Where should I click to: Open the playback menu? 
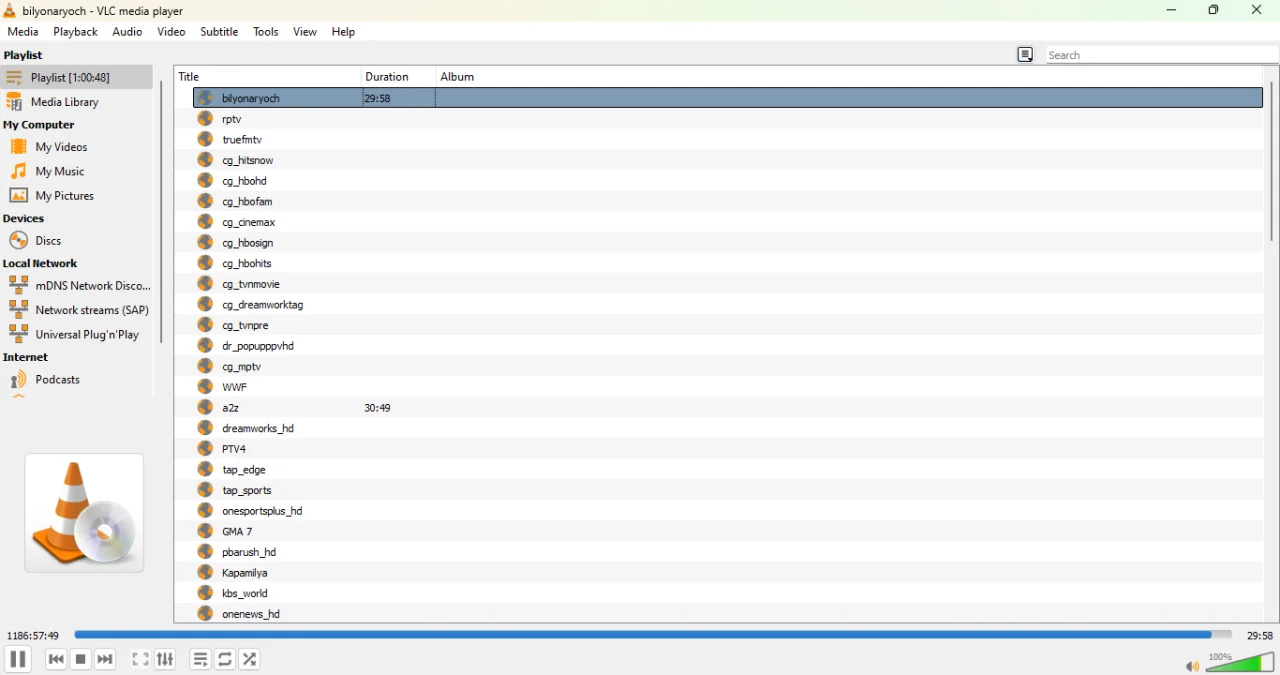click(75, 32)
